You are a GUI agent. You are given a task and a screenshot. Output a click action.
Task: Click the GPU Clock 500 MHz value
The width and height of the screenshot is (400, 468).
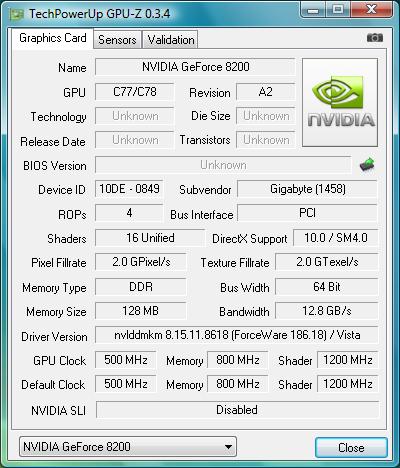point(126,360)
